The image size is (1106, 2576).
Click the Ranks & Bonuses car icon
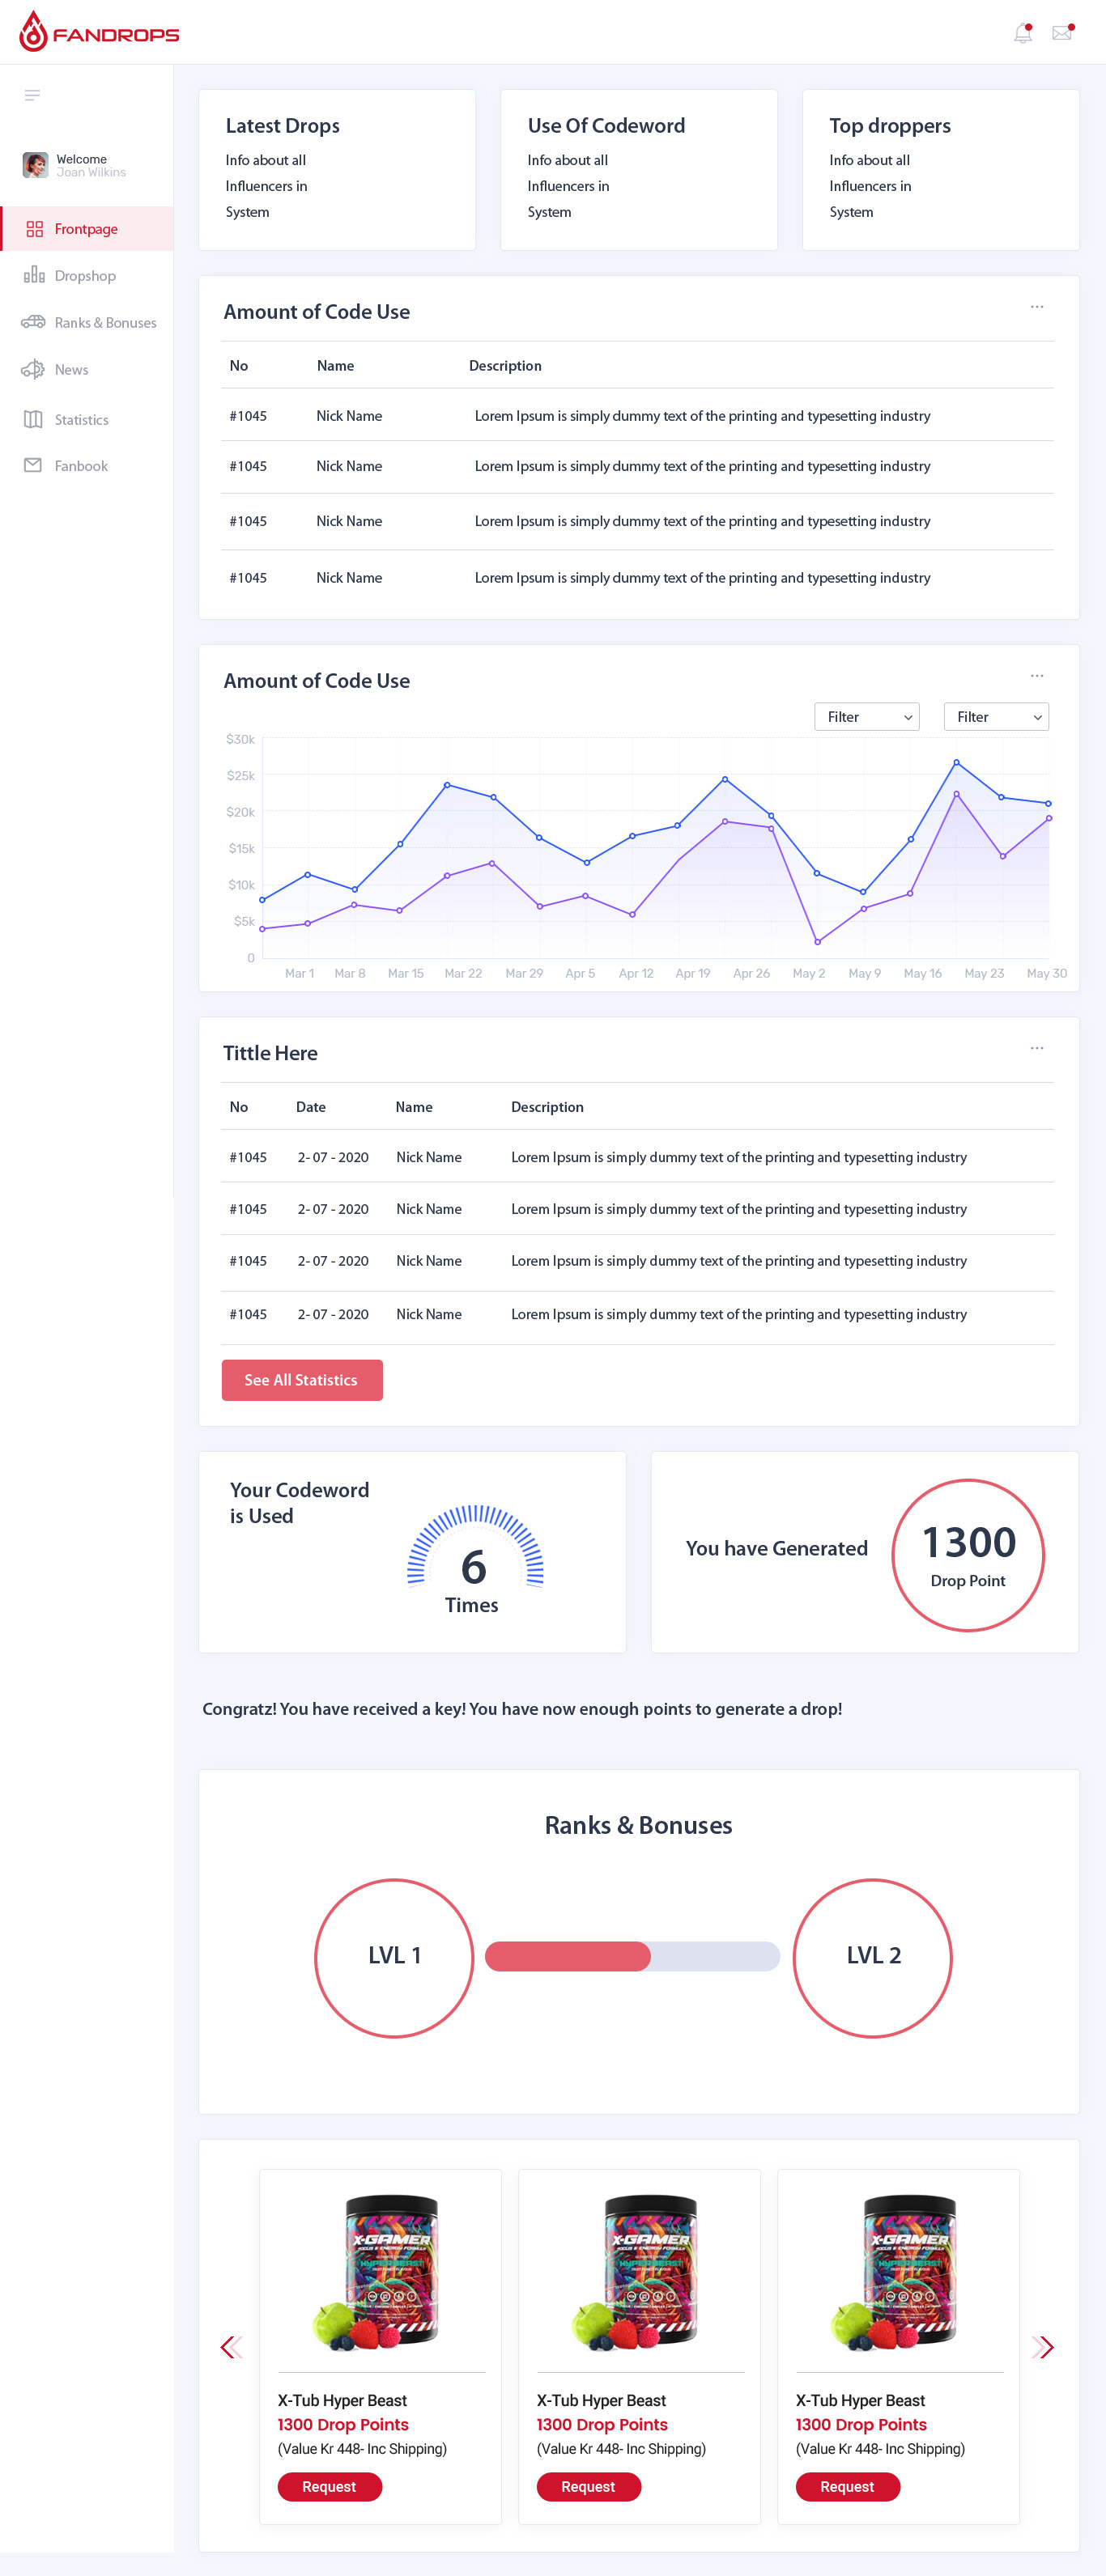tap(34, 322)
